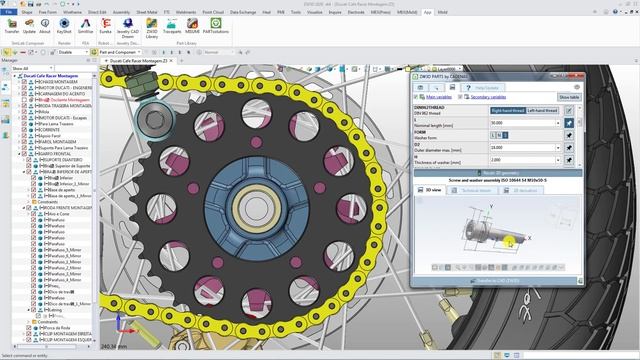640x360 pixels.
Task: Click the Update icon in the ribbon
Action: 29,26
